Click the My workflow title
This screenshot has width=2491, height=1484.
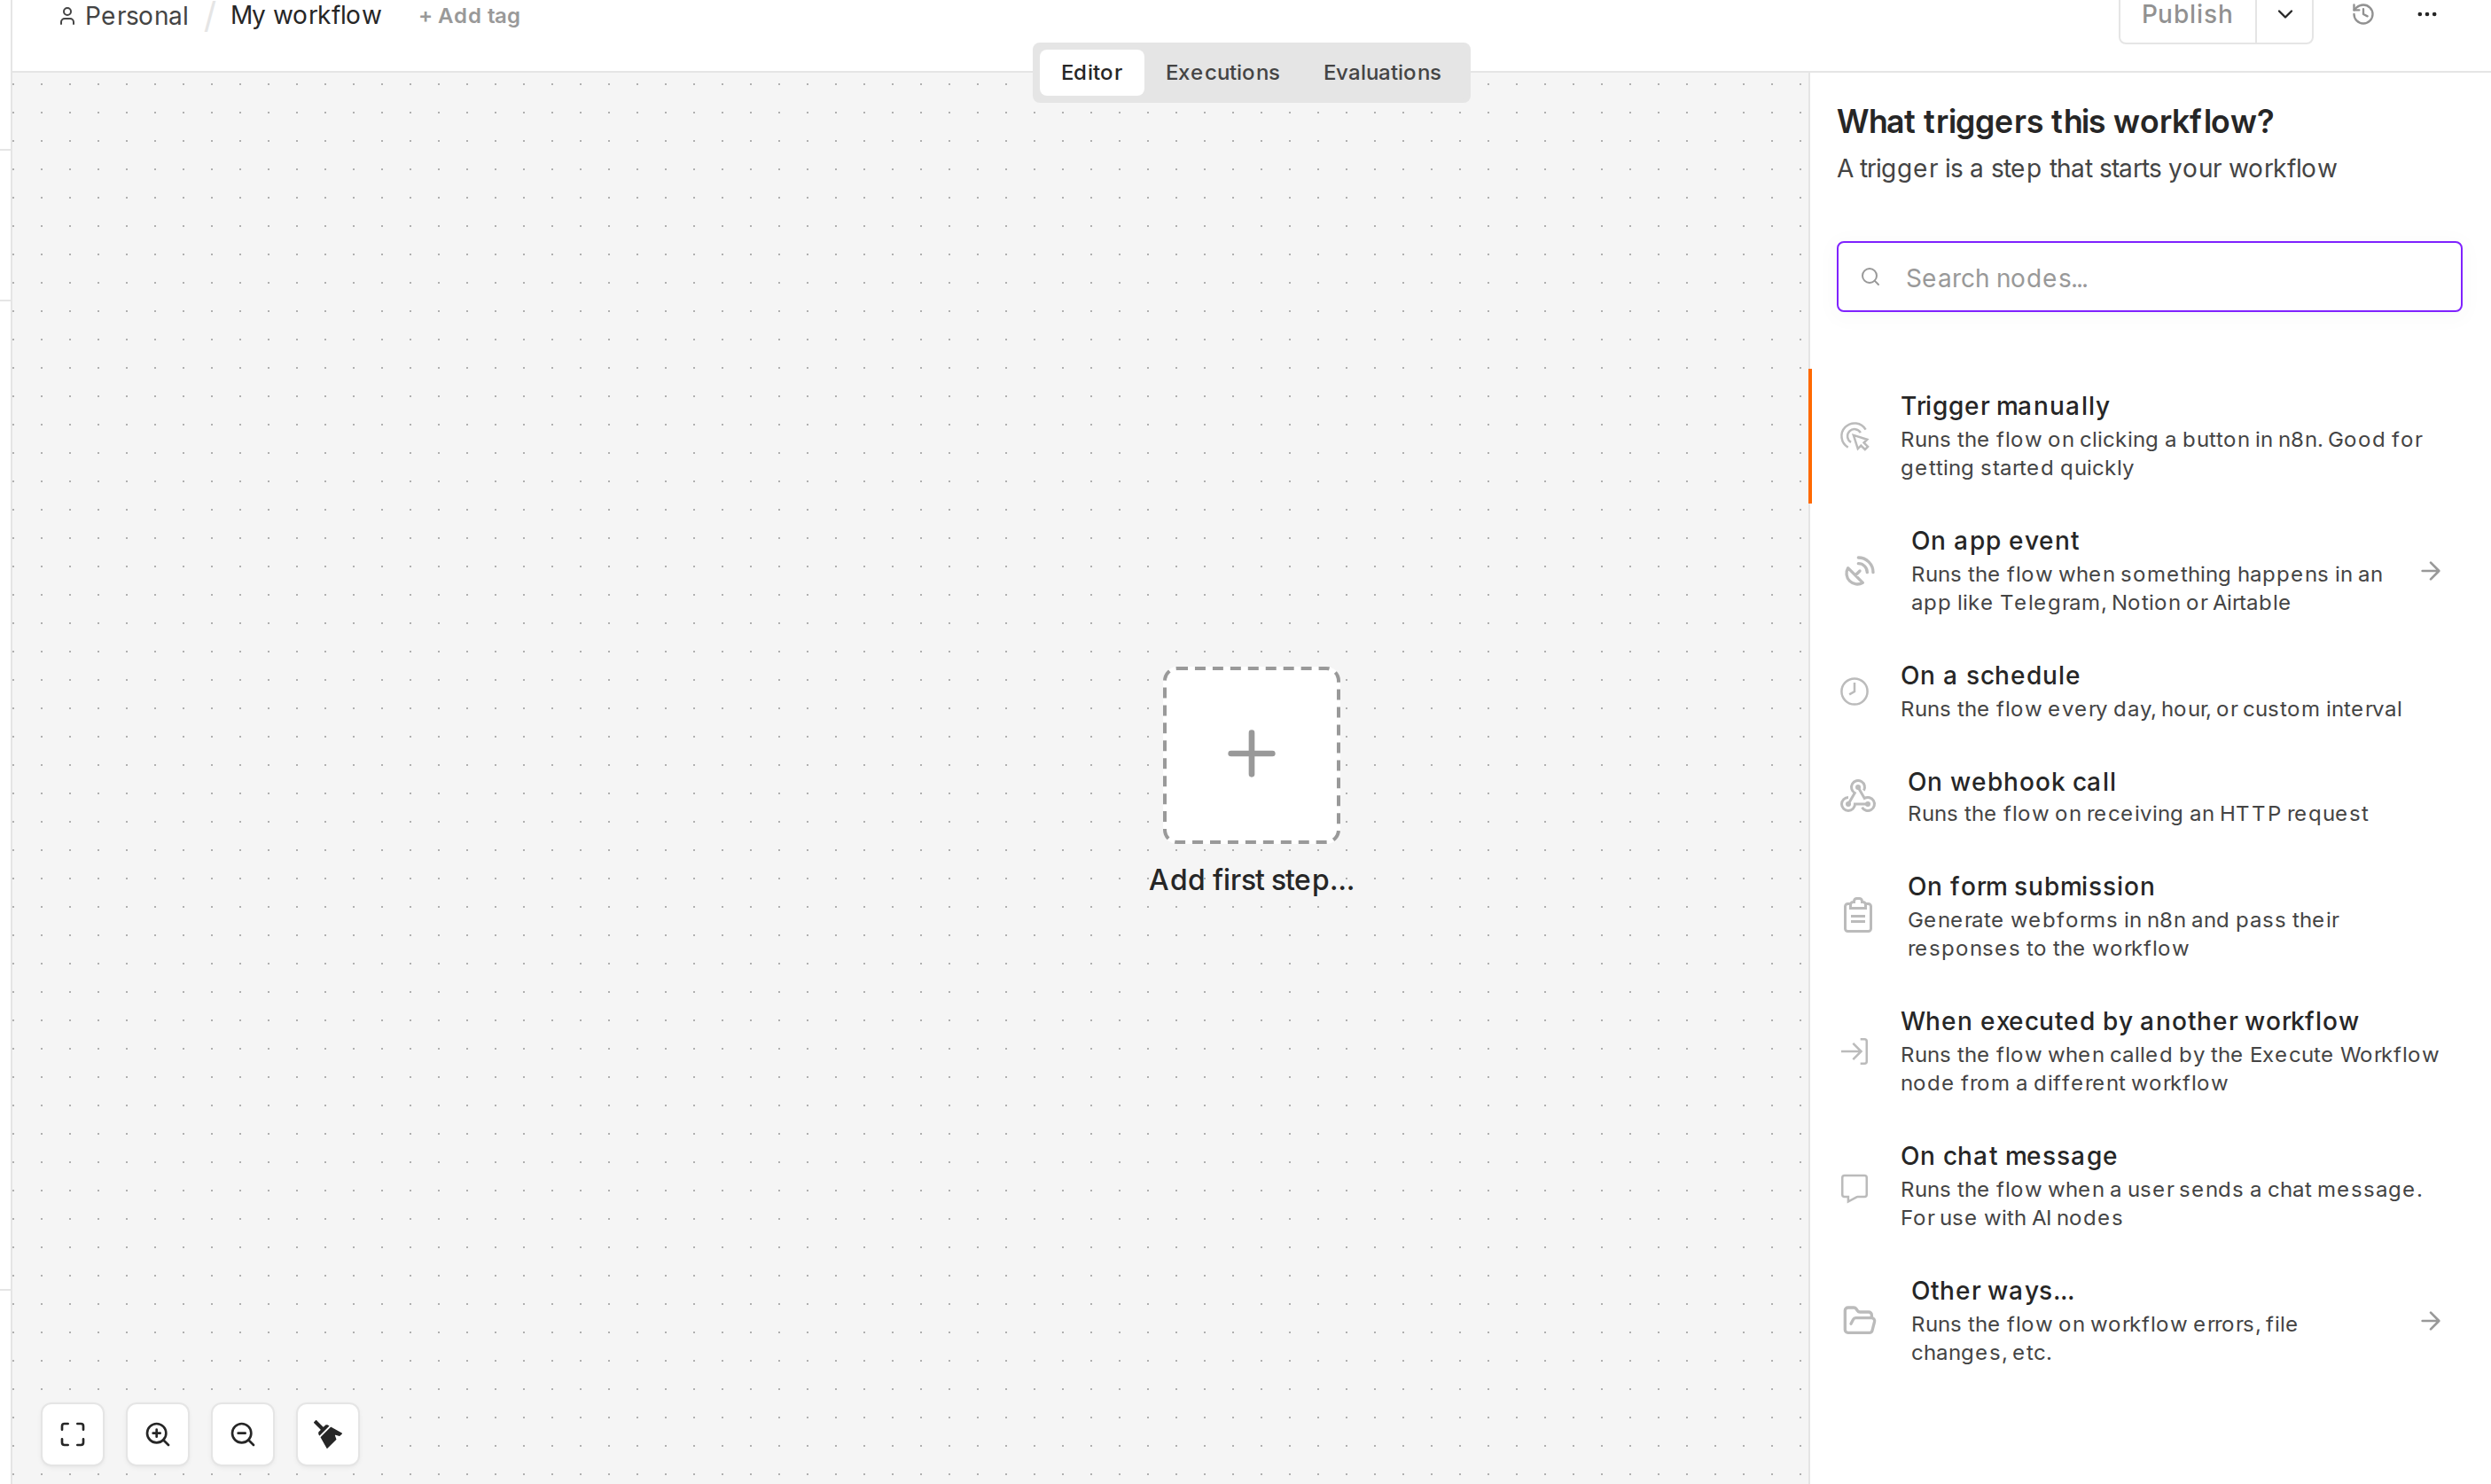pyautogui.click(x=306, y=15)
